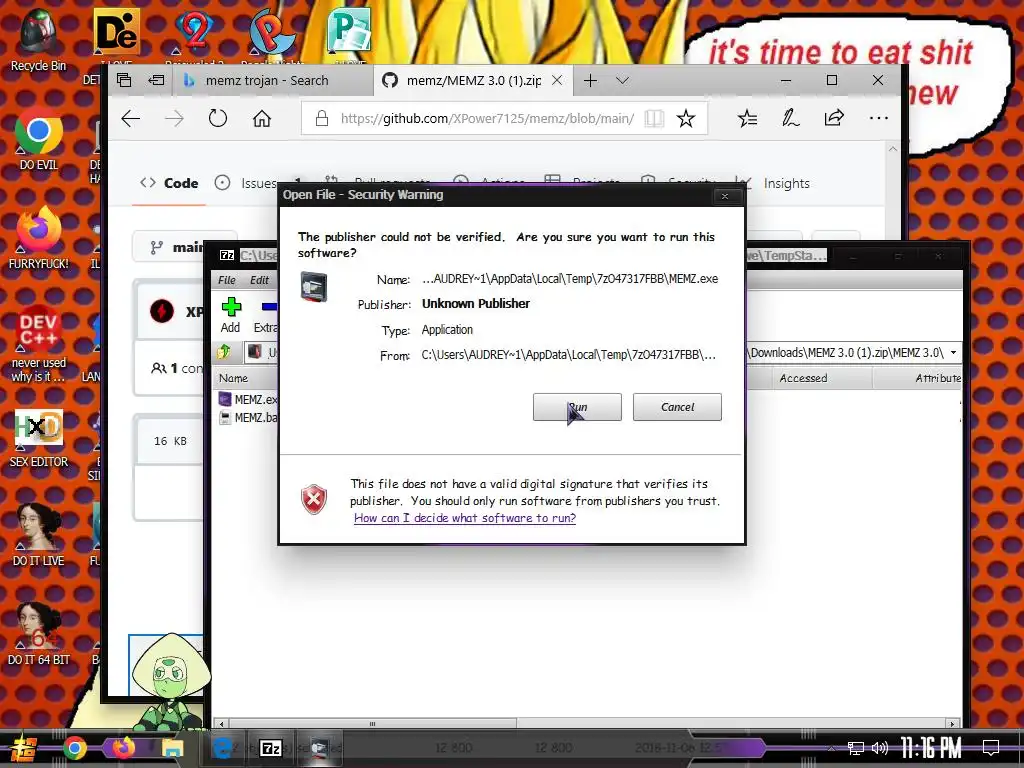Open Edge favorites hub icon
This screenshot has height=768, width=1024.
(x=747, y=118)
